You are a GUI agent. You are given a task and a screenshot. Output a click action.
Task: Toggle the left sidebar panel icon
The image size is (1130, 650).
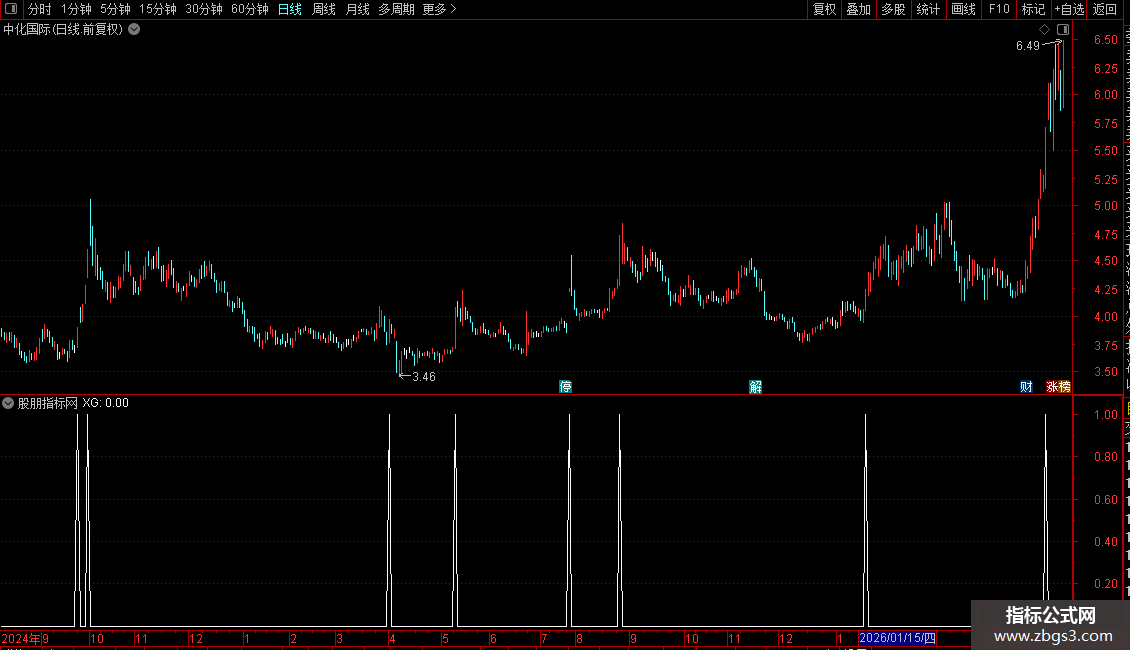pos(11,9)
